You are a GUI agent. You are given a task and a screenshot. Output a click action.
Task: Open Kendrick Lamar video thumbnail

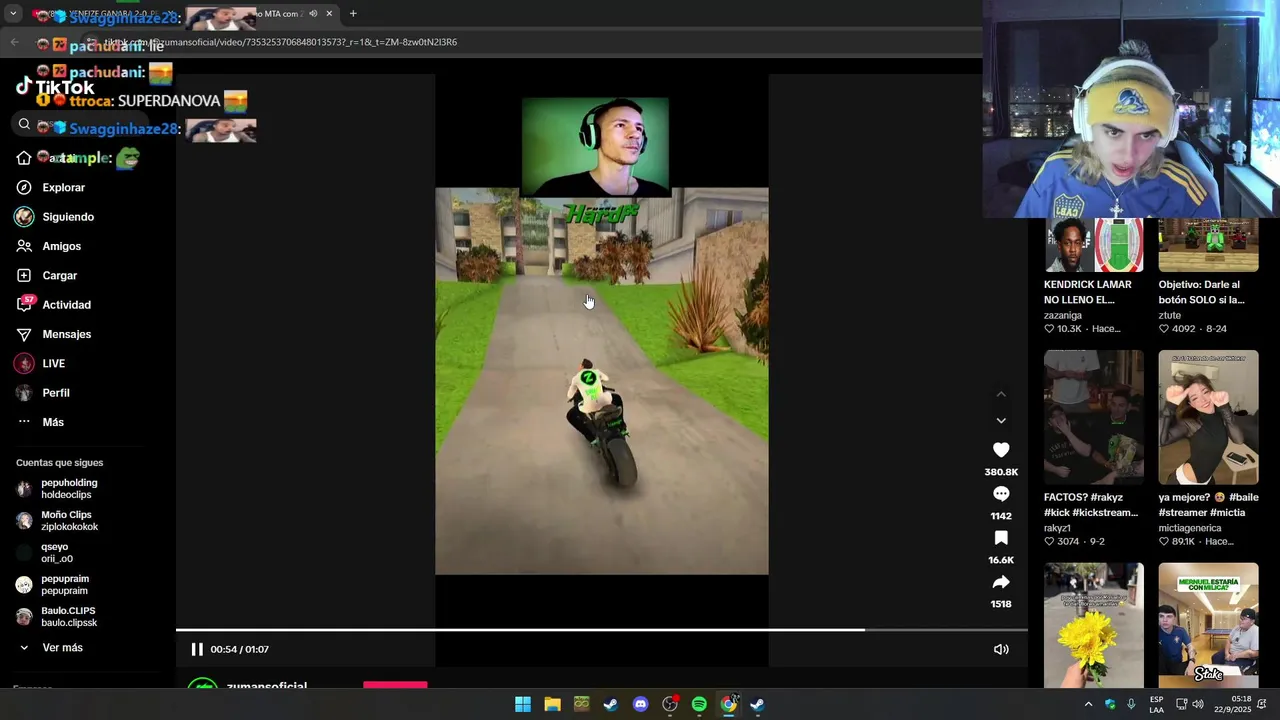click(1094, 245)
